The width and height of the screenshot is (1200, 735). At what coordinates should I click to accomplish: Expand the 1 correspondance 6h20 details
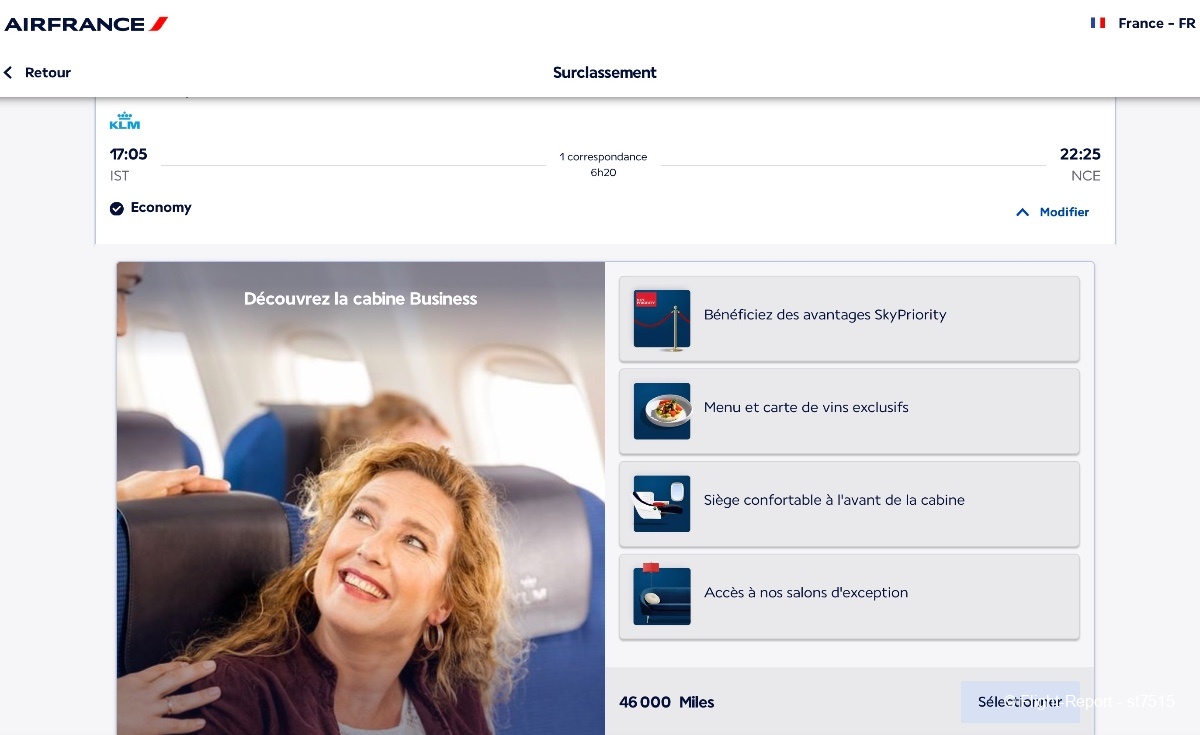click(603, 164)
